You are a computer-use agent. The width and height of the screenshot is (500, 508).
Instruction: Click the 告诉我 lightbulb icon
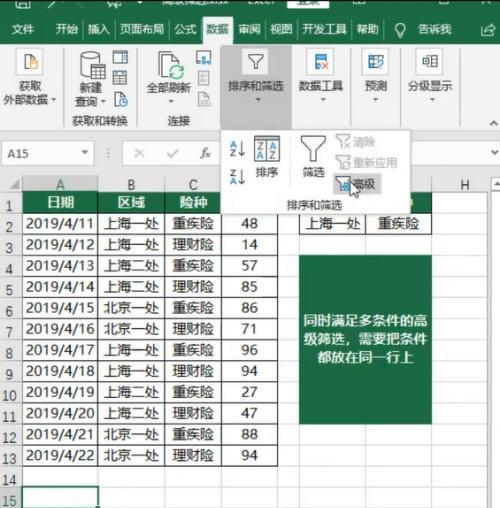click(400, 30)
